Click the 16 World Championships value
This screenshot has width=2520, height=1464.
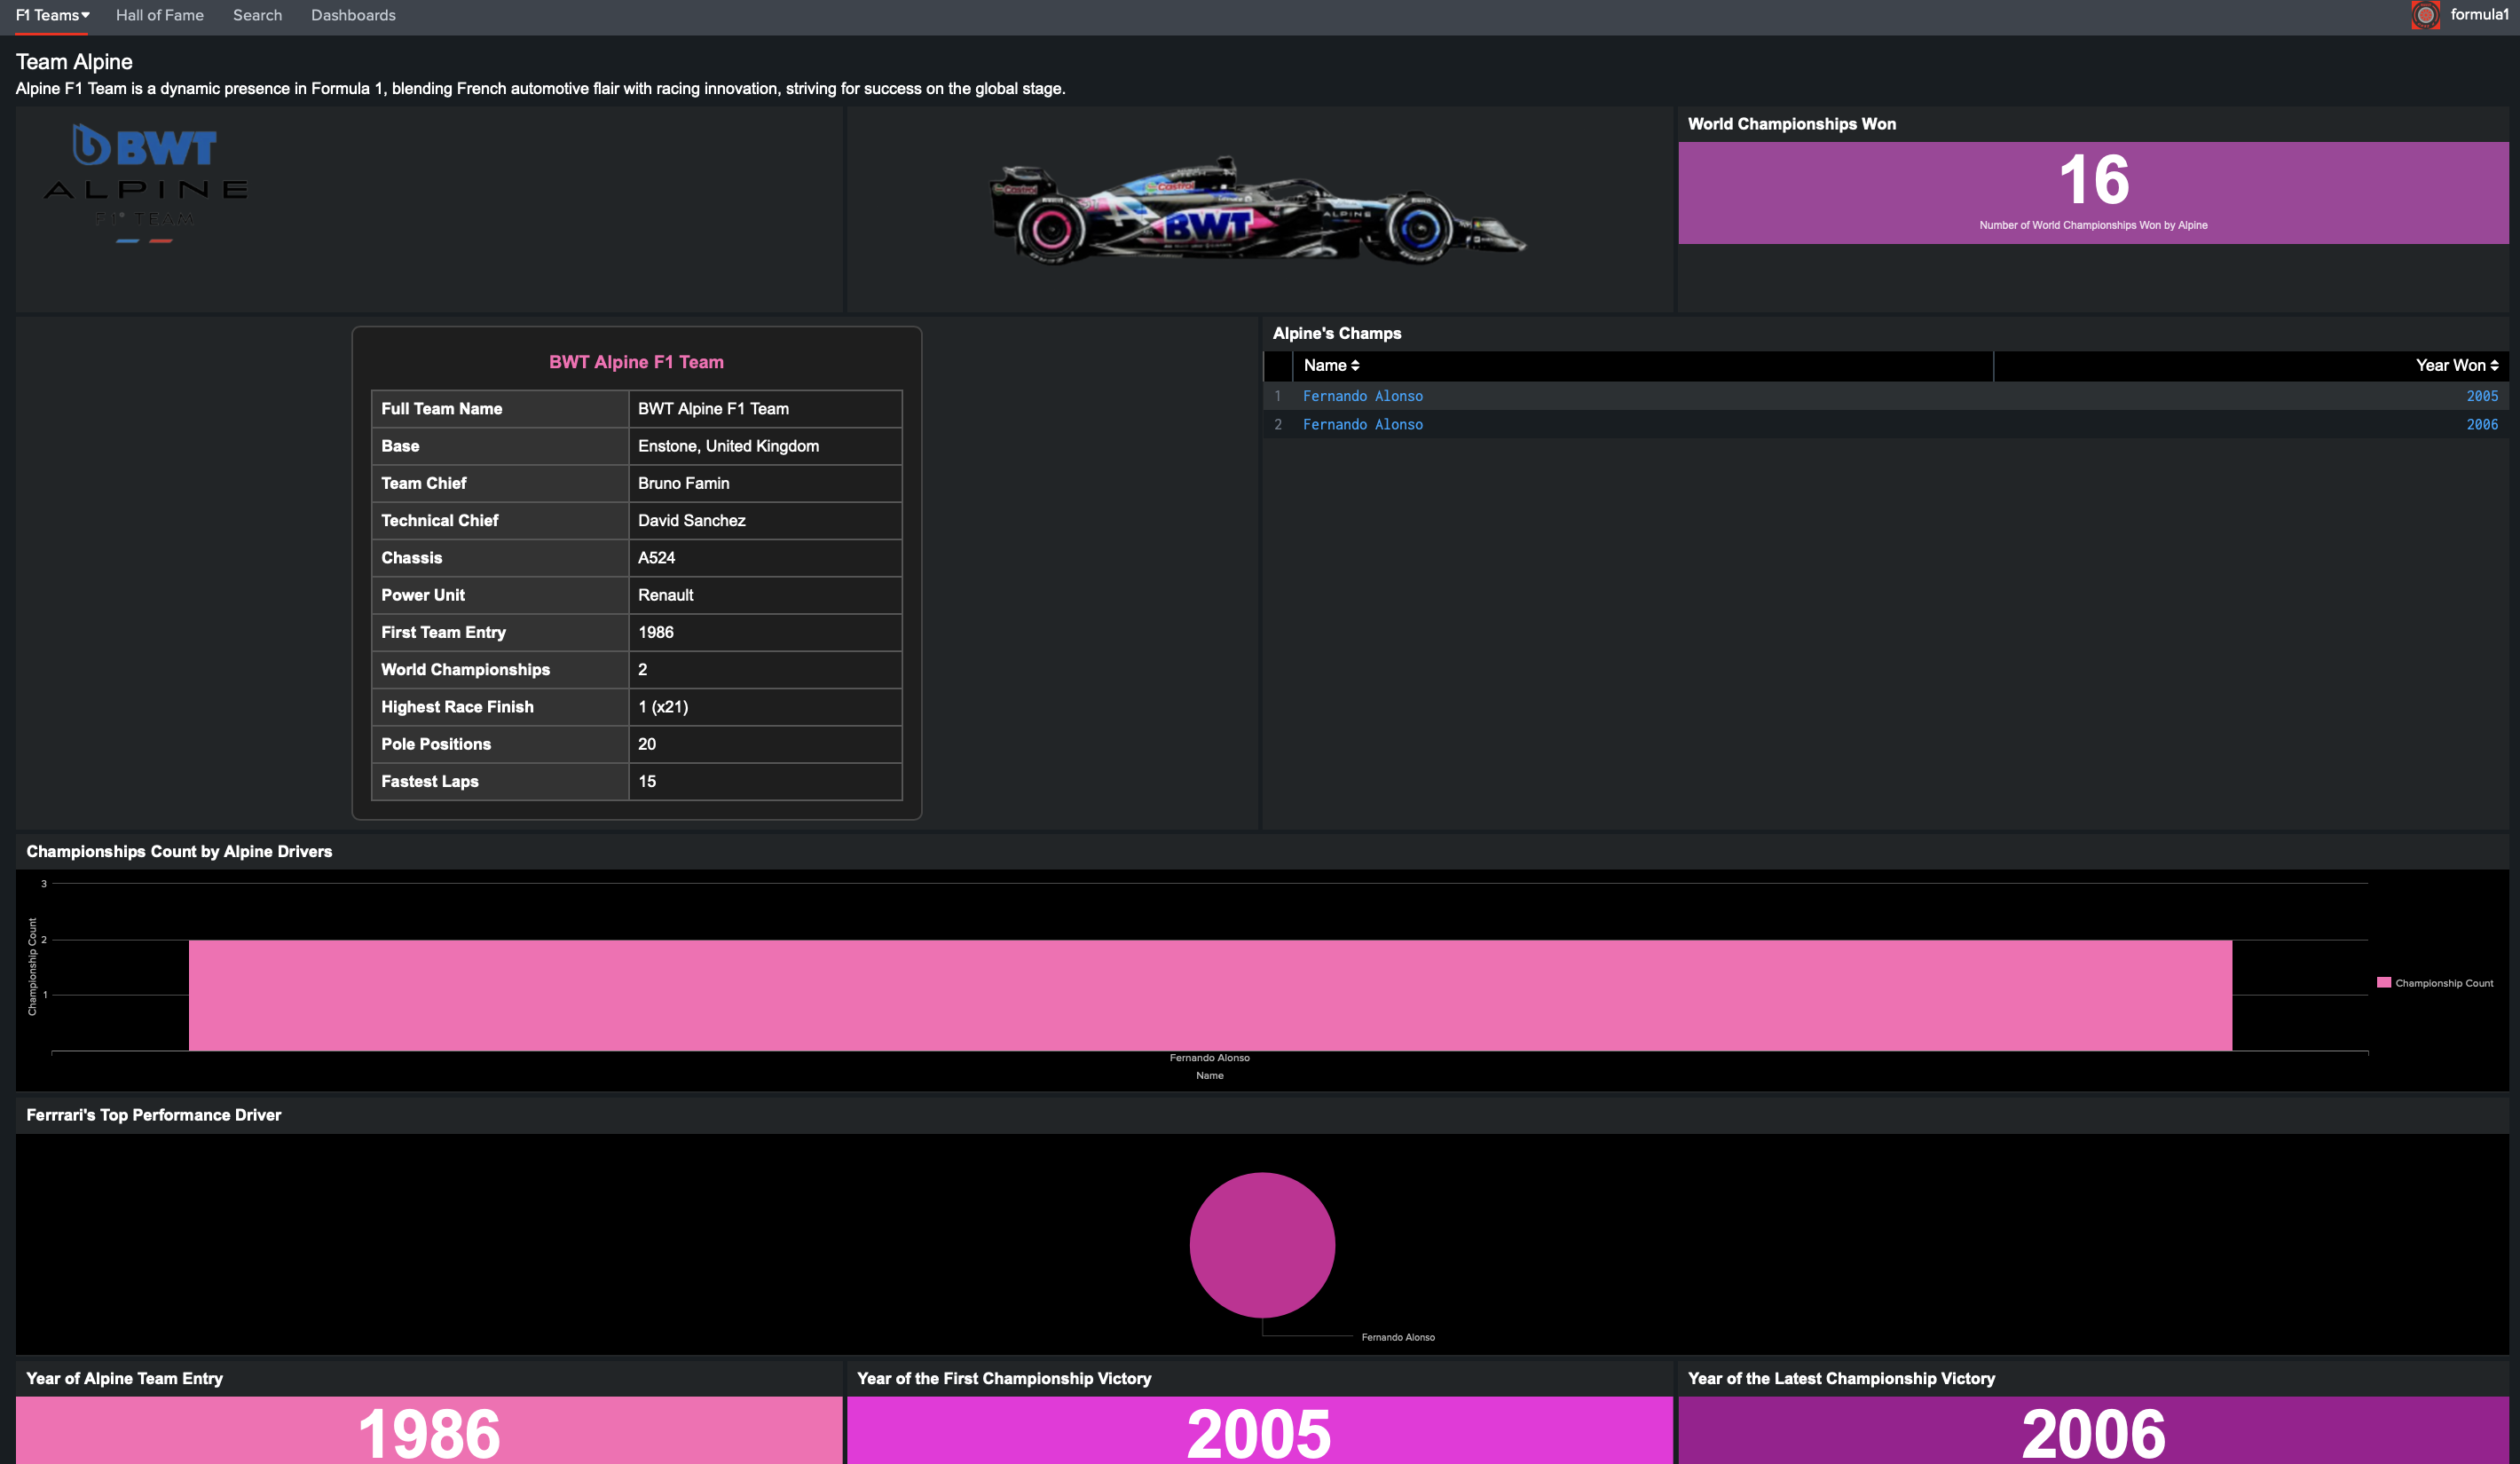coord(2093,180)
